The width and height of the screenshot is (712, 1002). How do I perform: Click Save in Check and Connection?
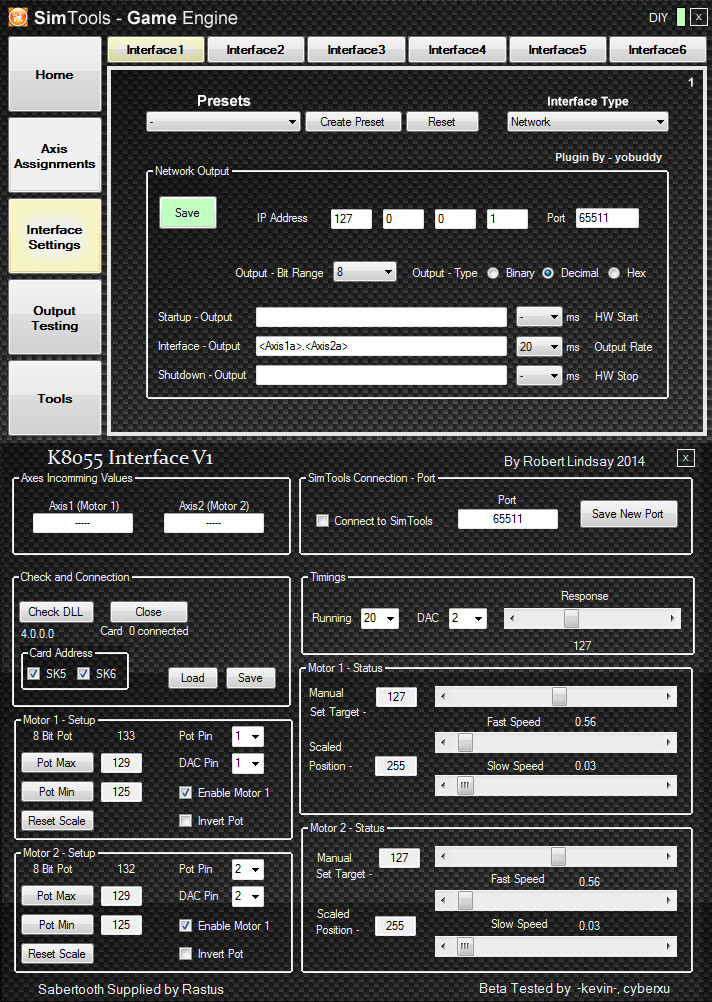click(x=250, y=678)
